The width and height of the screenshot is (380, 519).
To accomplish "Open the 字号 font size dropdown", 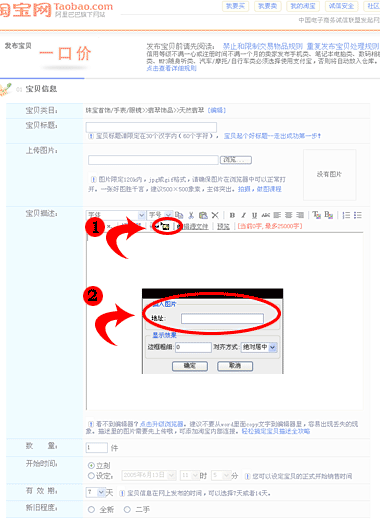I will (x=160, y=215).
